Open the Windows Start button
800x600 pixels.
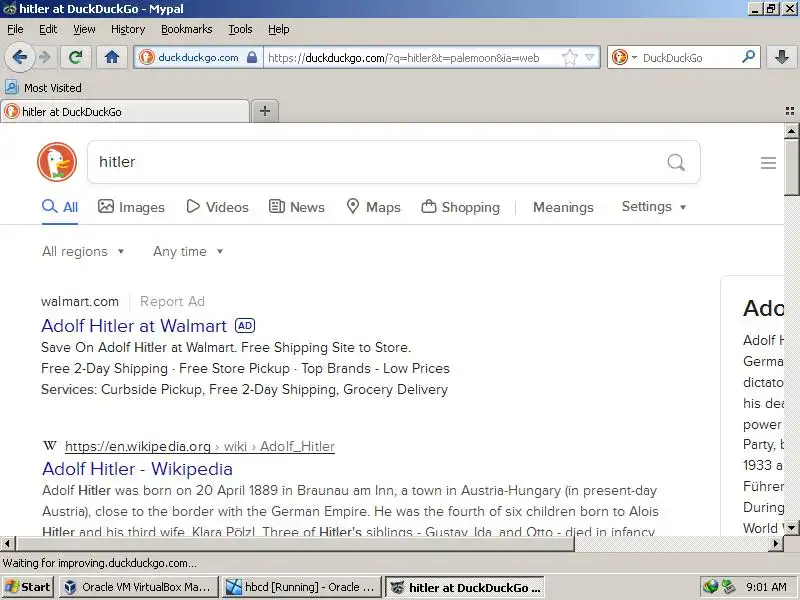[27, 587]
